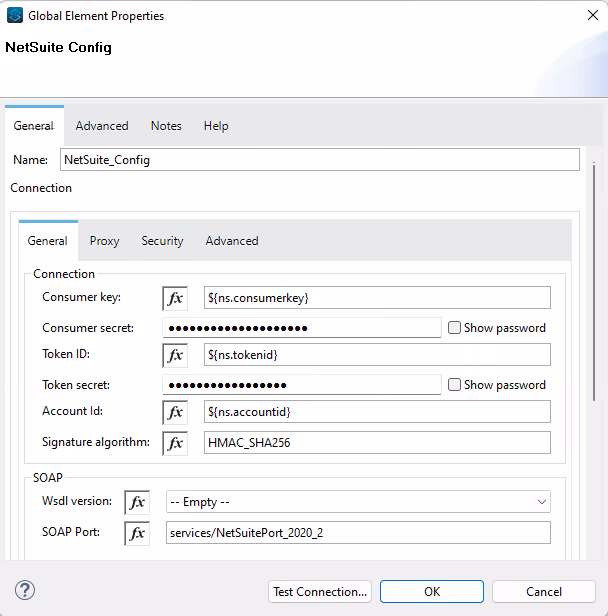Select the top General tab
This screenshot has height=616, width=608.
coord(34,126)
